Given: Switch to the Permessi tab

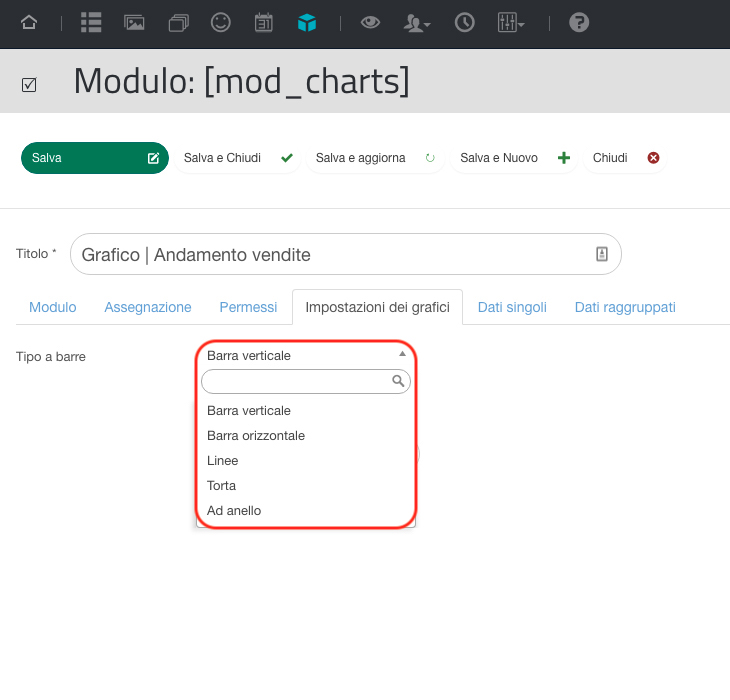Looking at the screenshot, I should tap(248, 307).
